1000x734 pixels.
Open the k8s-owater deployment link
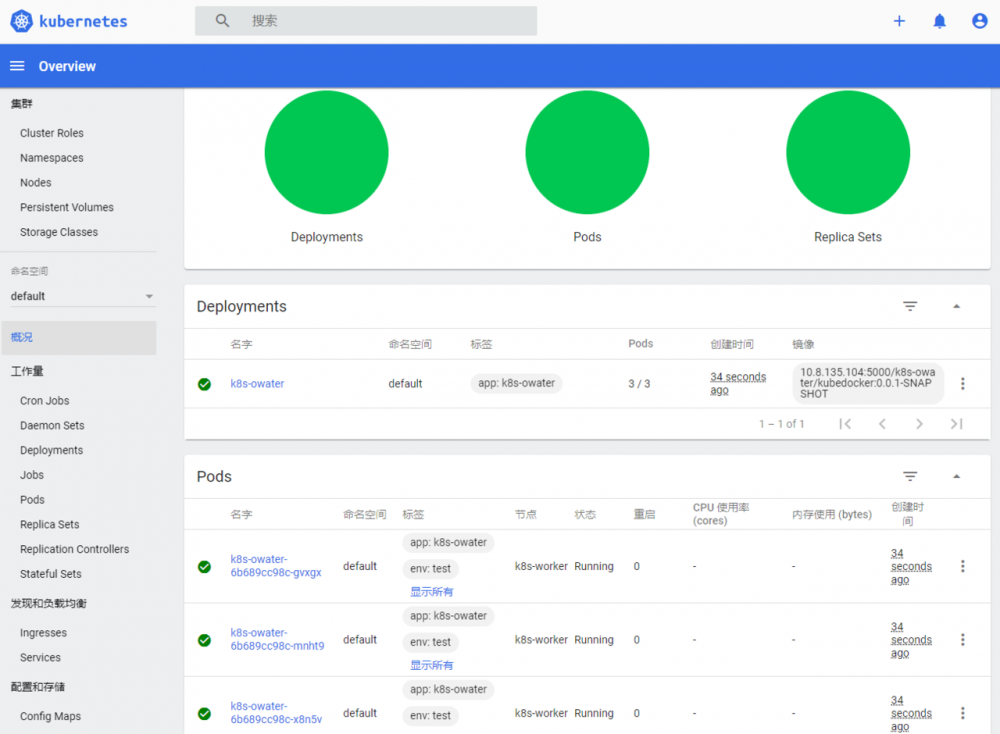click(257, 383)
